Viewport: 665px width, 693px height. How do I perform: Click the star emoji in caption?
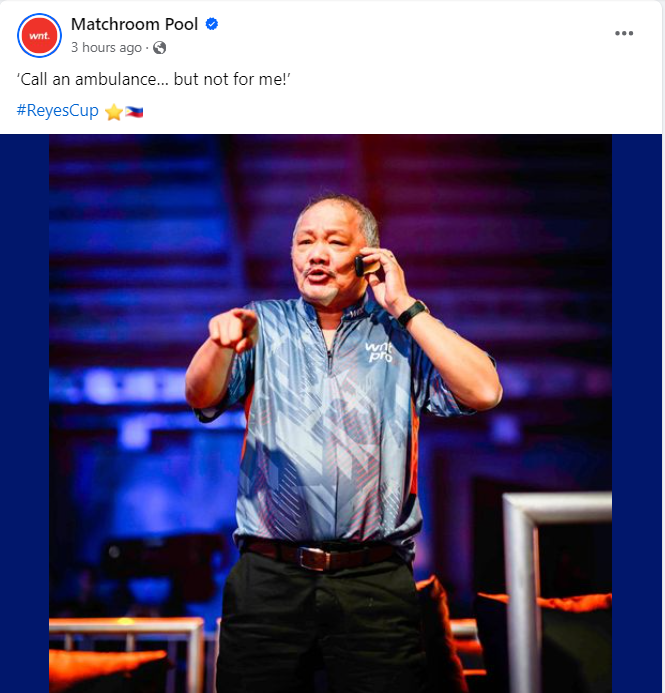[114, 112]
